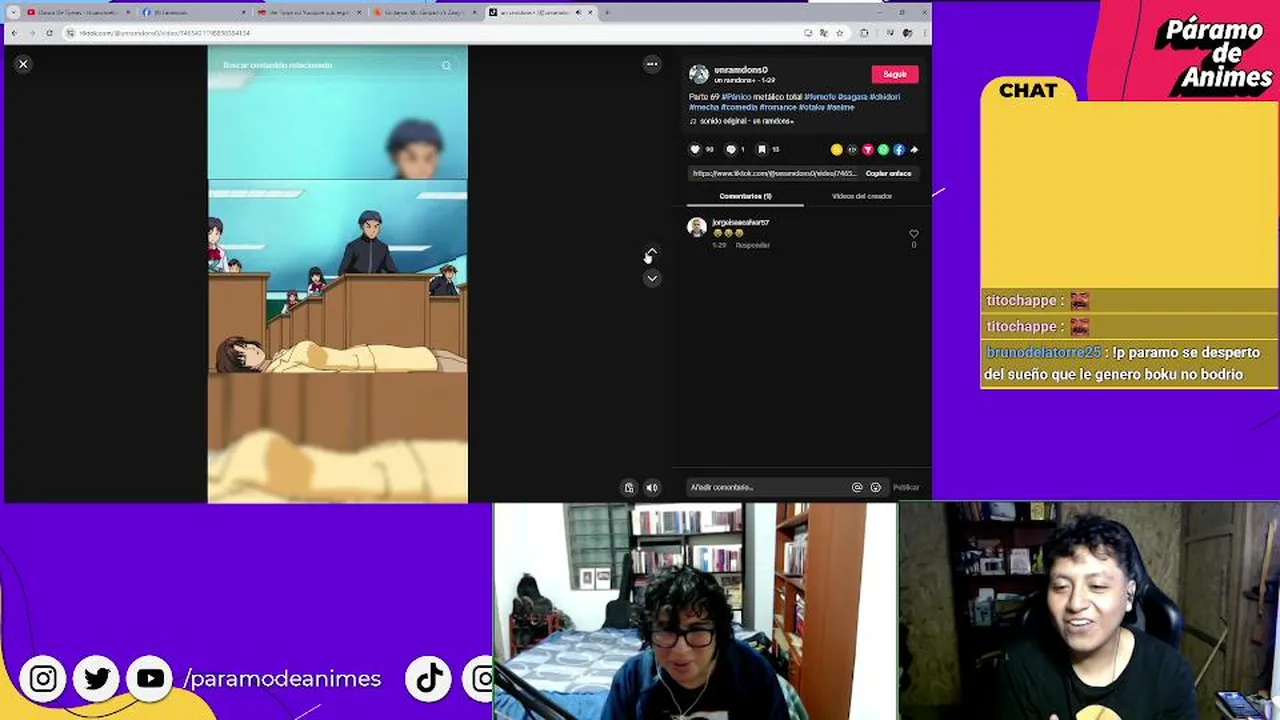Like the jorgeisaacalvar57 comment heart
This screenshot has height=720, width=1280.
913,234
